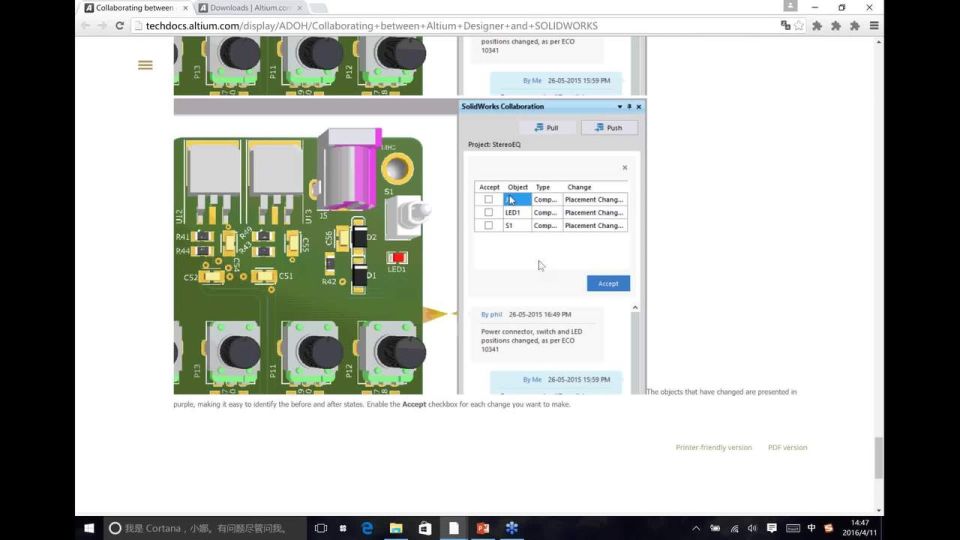Close the Collaborating between tab
960x540 pixels.
pos(186,8)
